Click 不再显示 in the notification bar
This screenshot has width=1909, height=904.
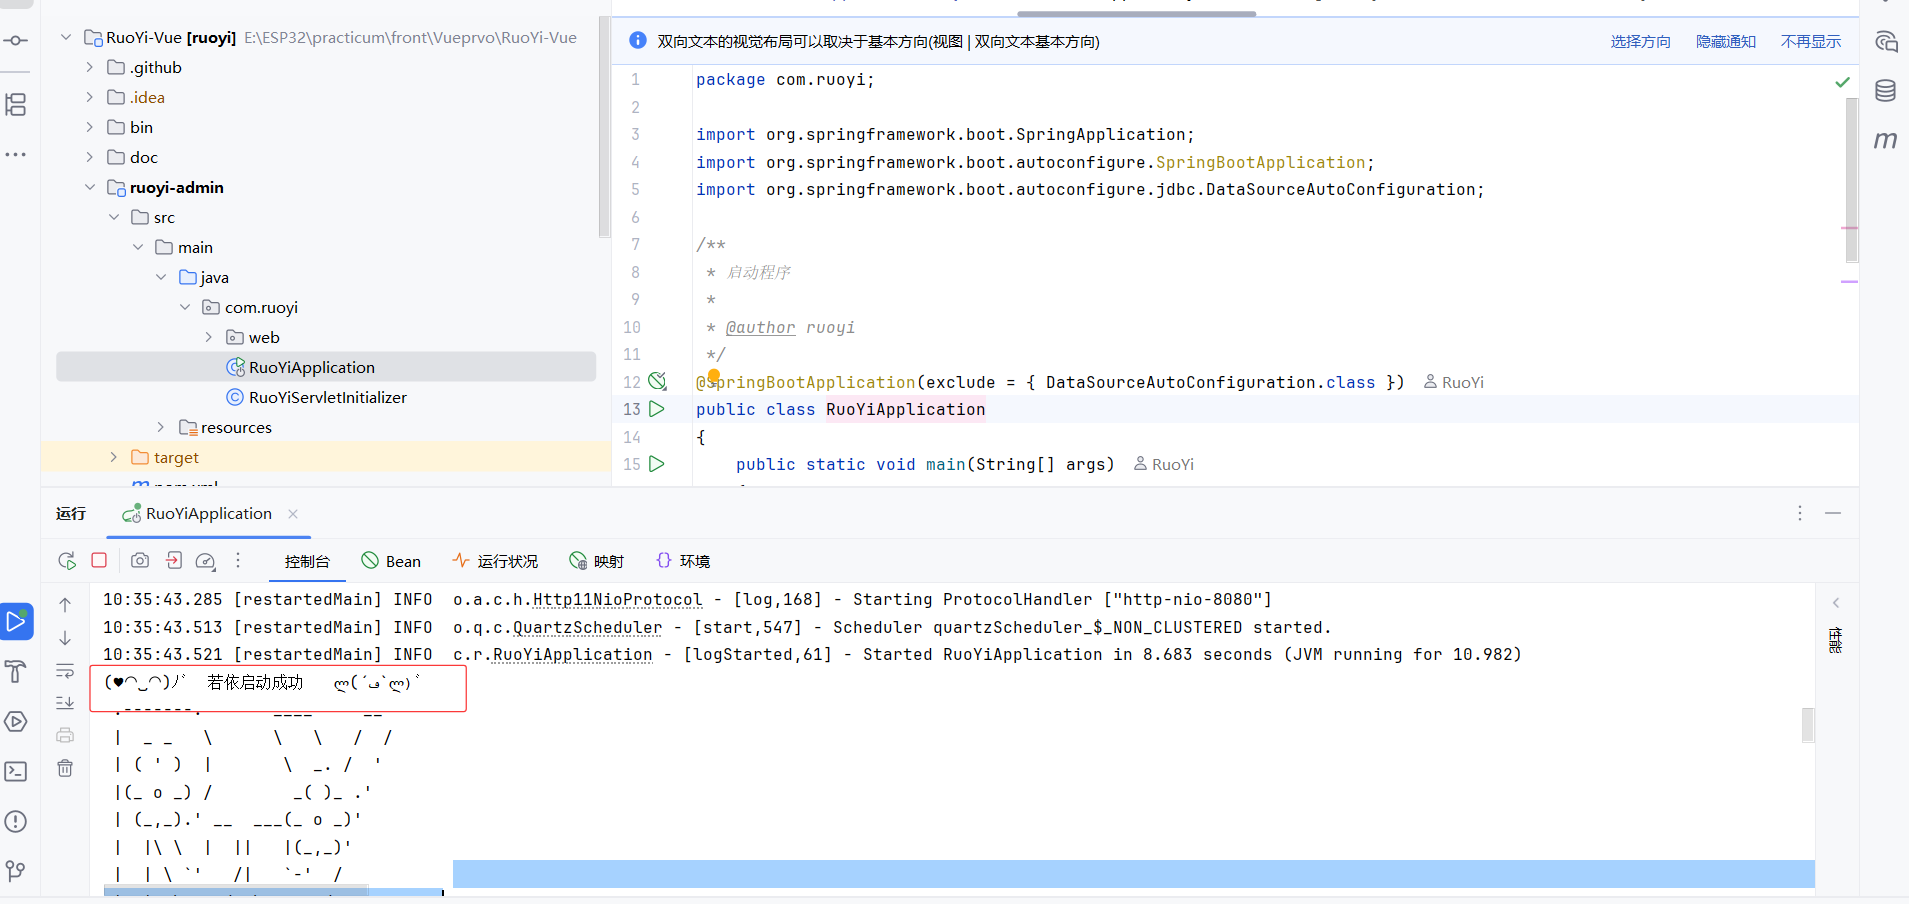(1811, 41)
